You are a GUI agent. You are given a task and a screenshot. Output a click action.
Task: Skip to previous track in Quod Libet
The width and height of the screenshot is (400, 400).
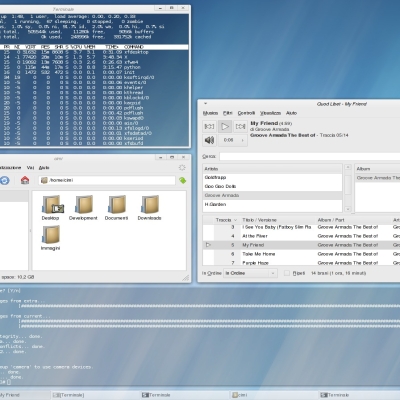coord(209,126)
